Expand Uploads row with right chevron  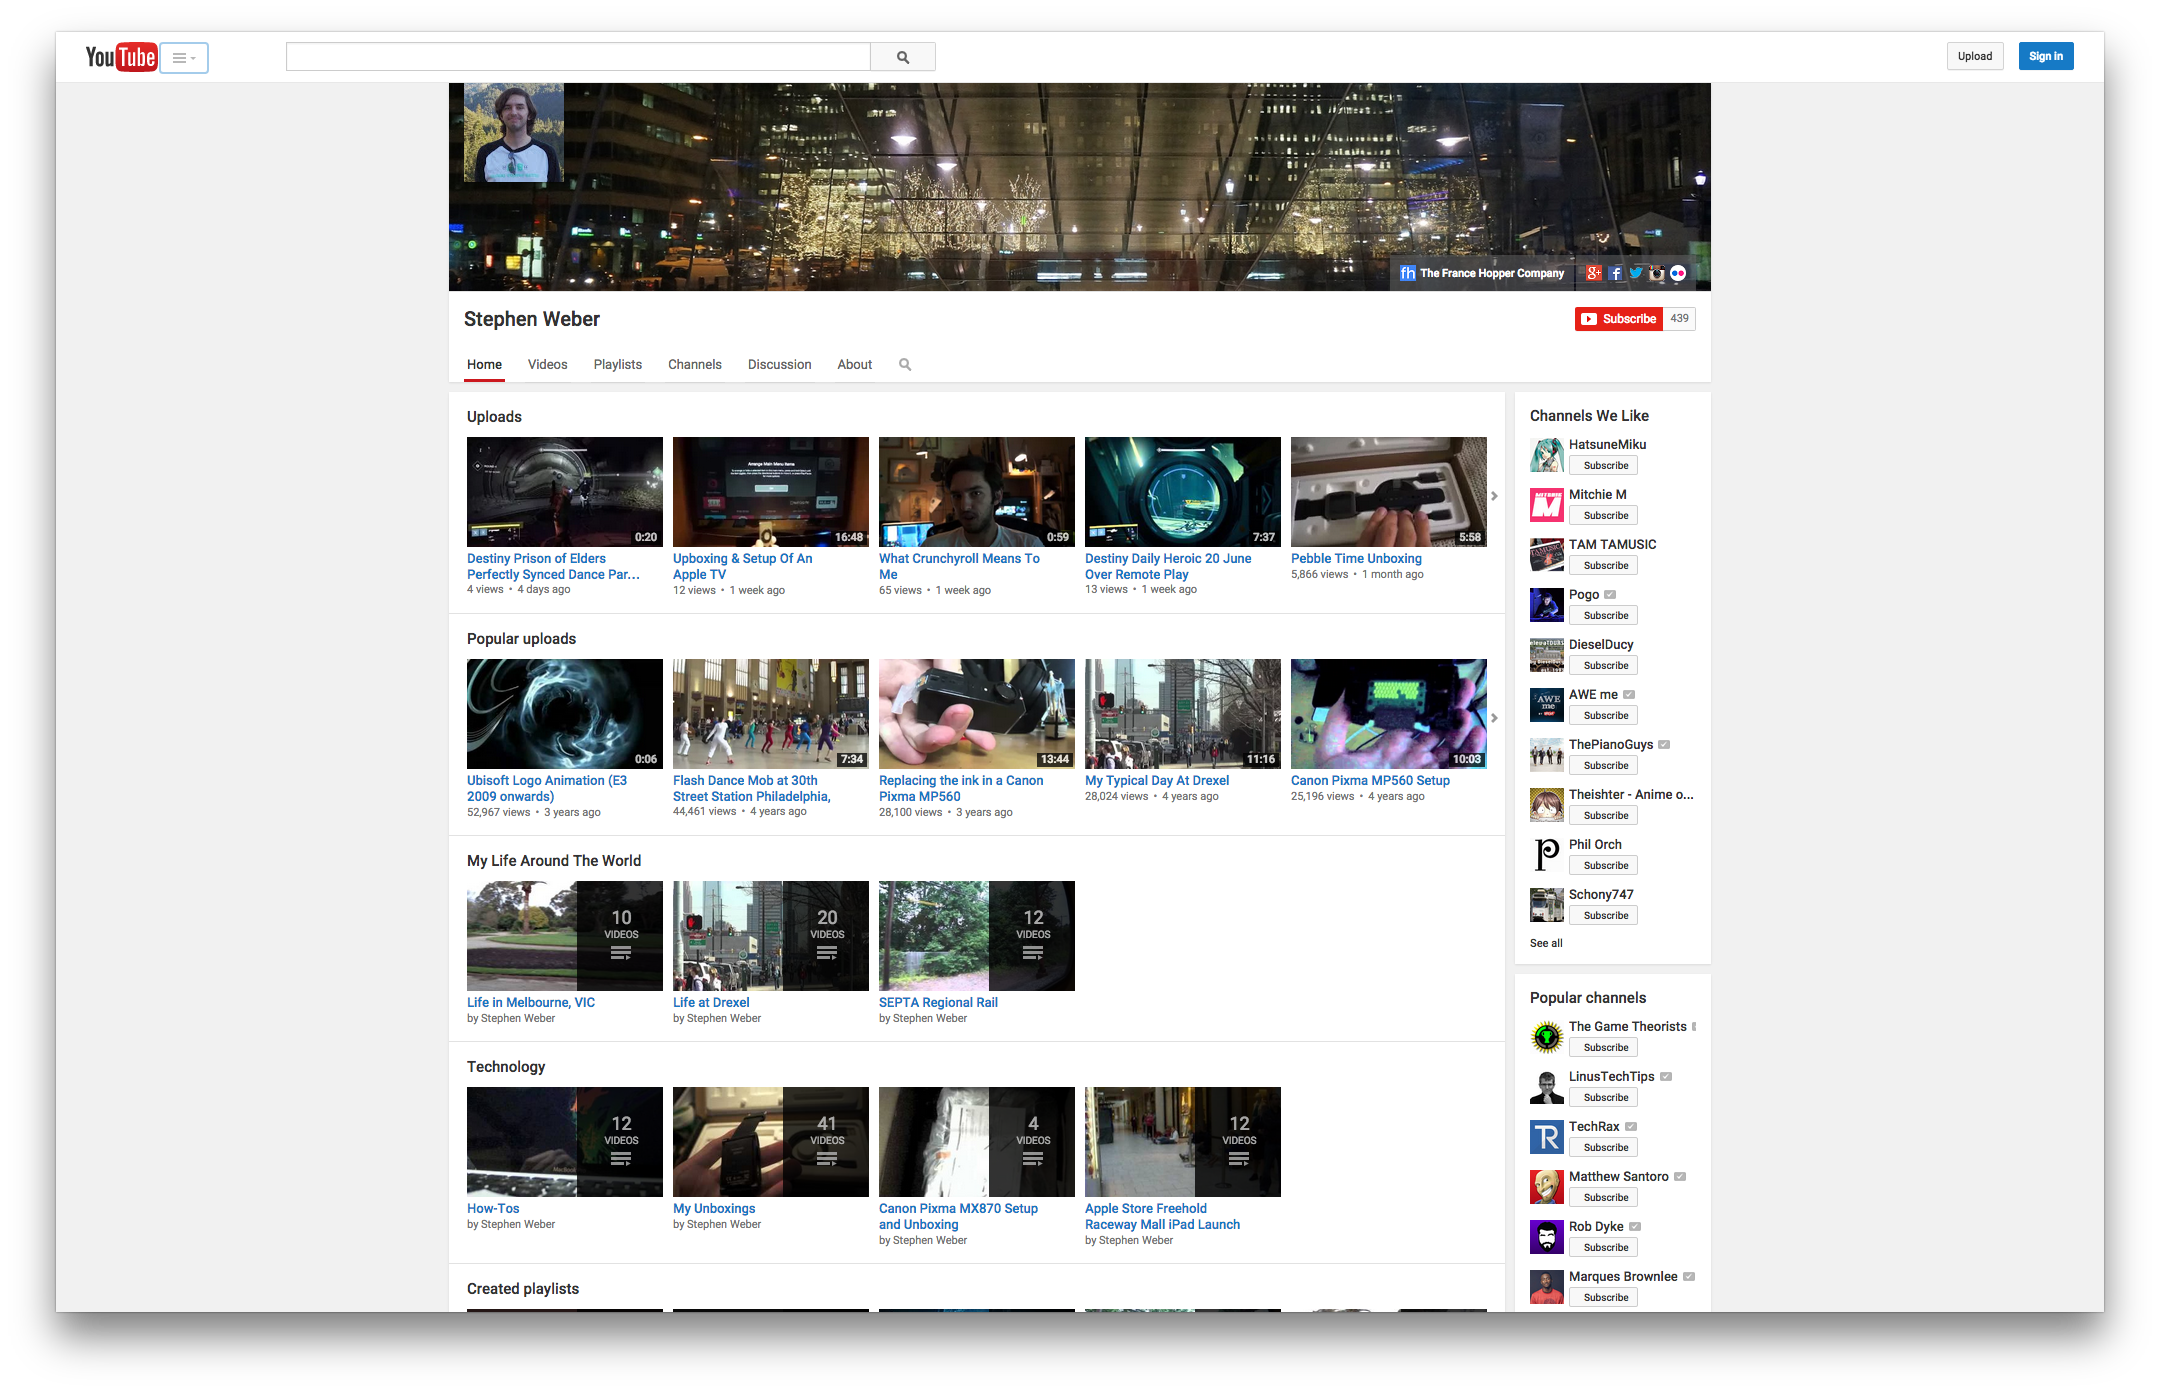[1494, 496]
